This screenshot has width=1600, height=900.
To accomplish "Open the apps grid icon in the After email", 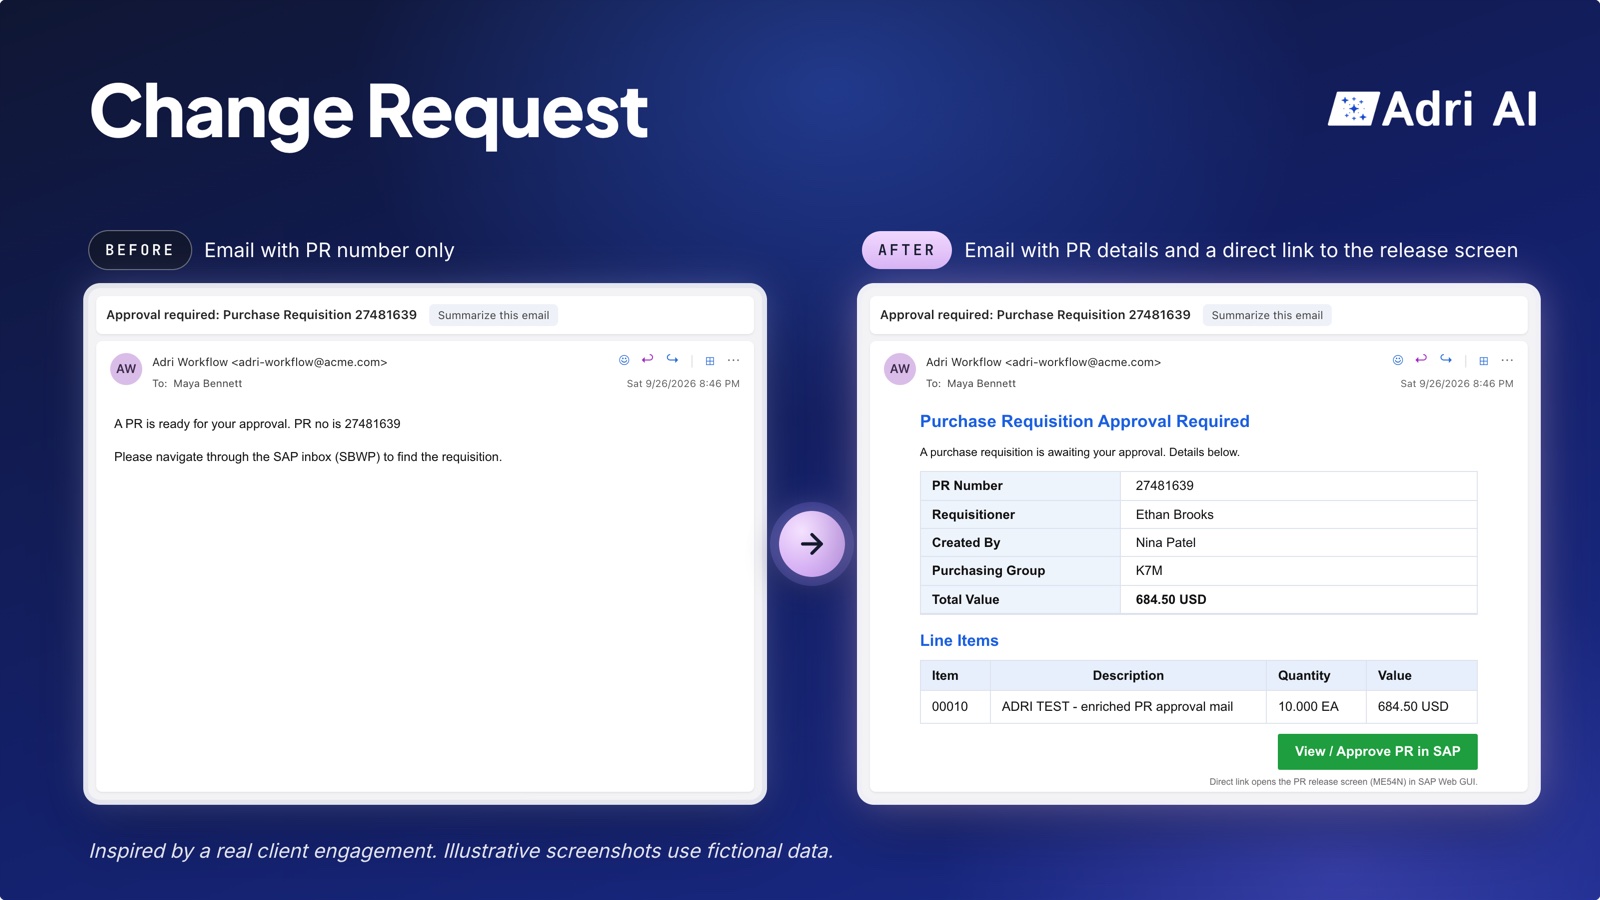I will coord(1484,361).
